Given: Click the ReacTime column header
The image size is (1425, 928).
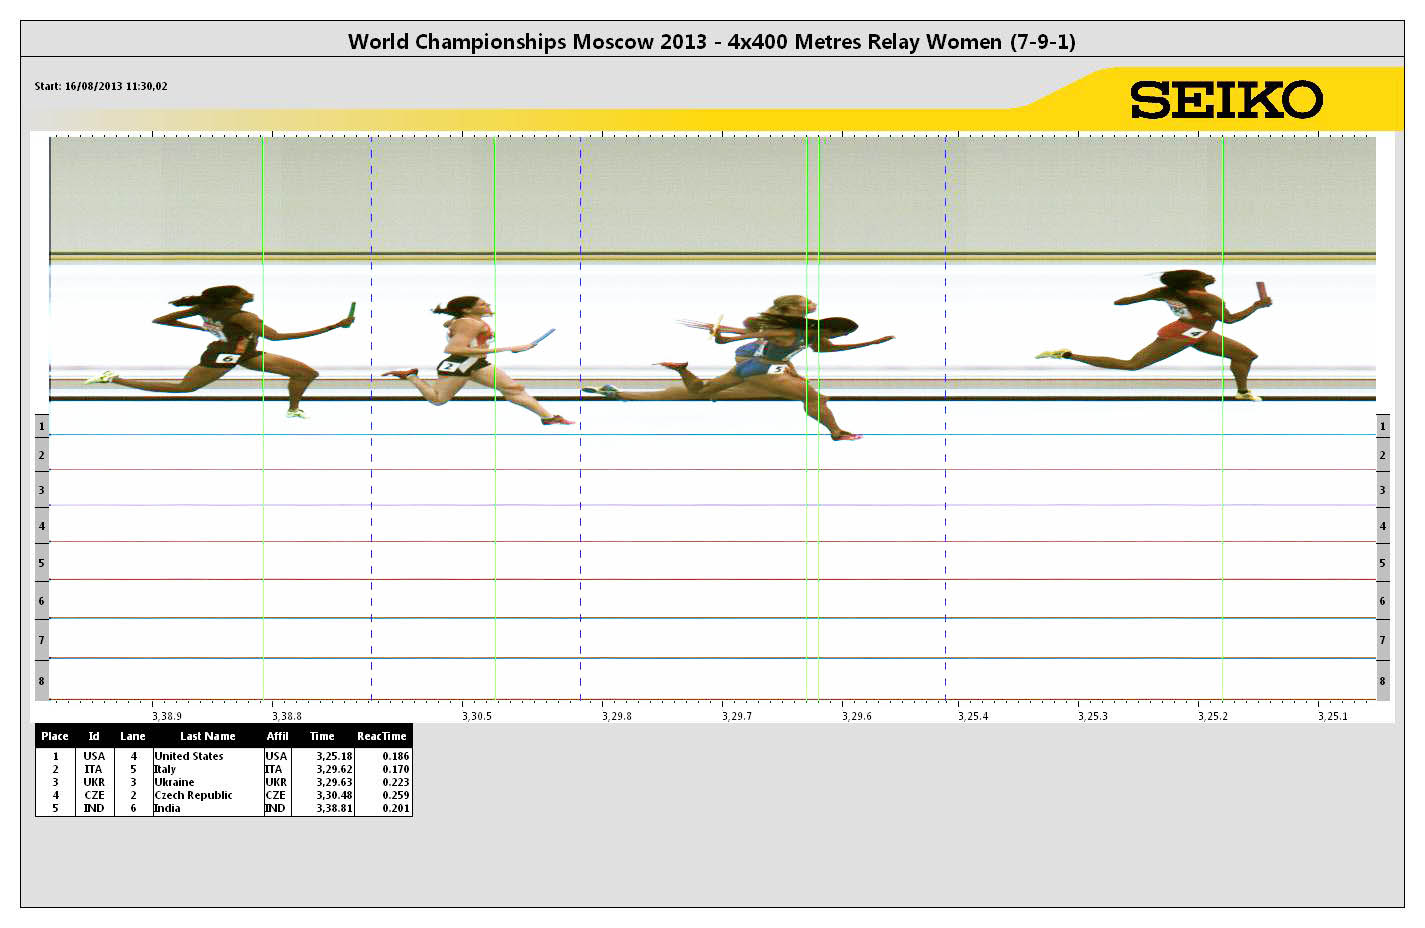Looking at the screenshot, I should point(381,736).
